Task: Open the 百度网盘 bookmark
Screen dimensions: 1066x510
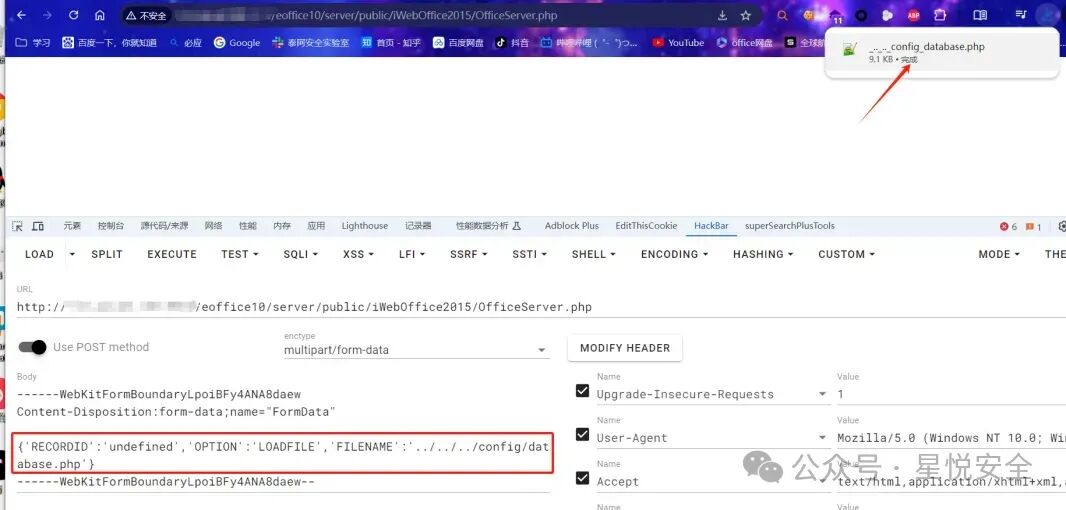Action: tap(459, 42)
